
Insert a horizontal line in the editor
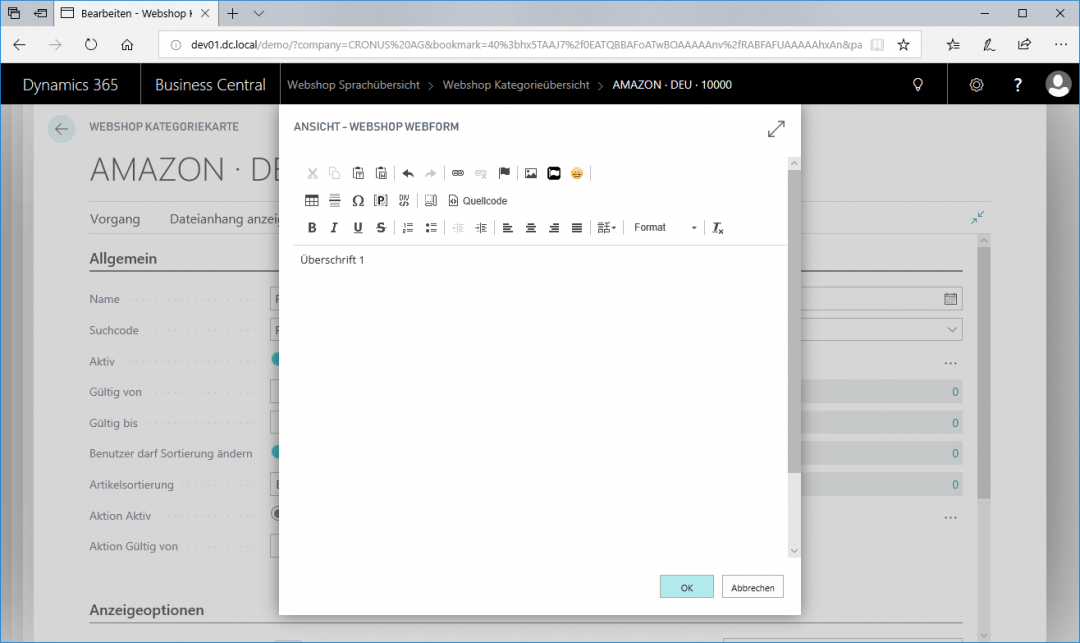pos(335,200)
